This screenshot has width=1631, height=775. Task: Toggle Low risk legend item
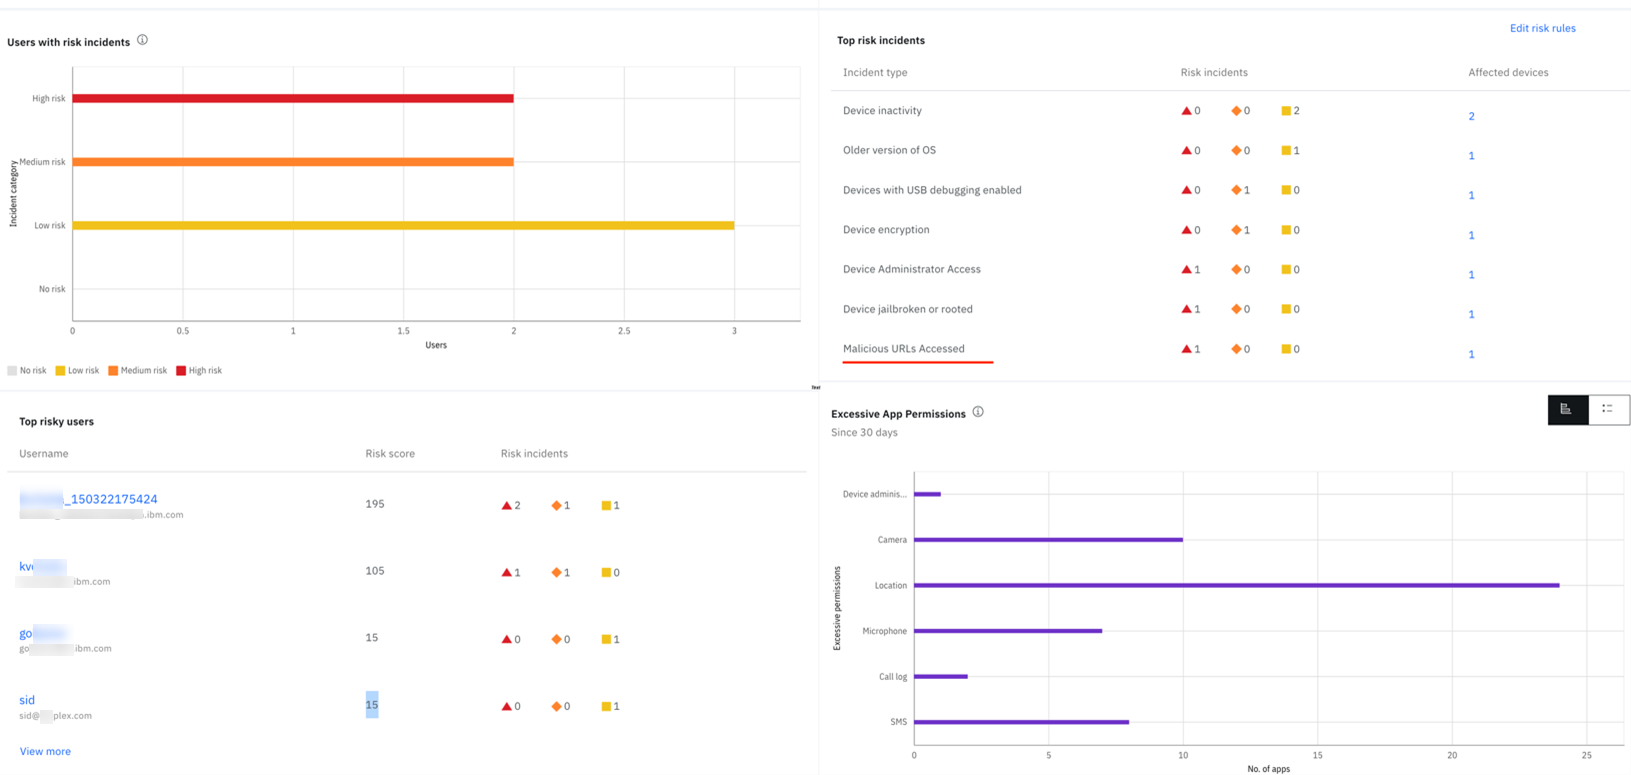click(x=77, y=370)
